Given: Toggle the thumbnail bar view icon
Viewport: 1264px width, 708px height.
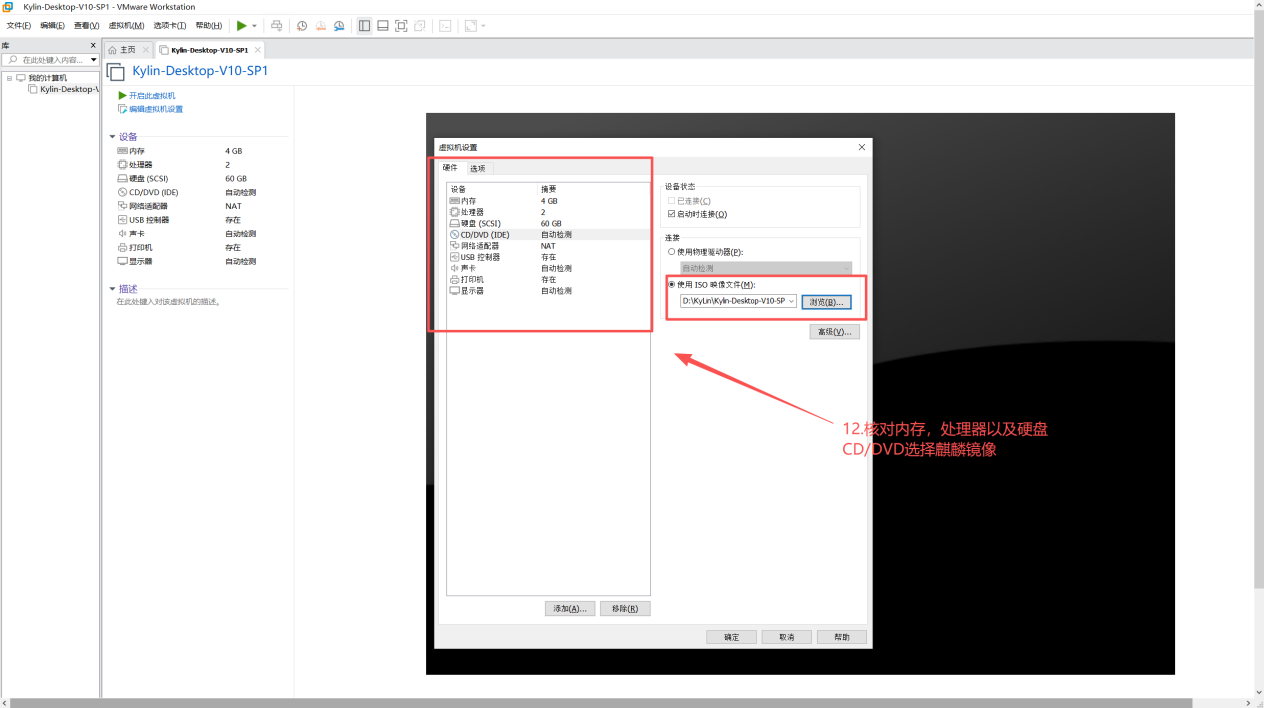Looking at the screenshot, I should point(383,25).
